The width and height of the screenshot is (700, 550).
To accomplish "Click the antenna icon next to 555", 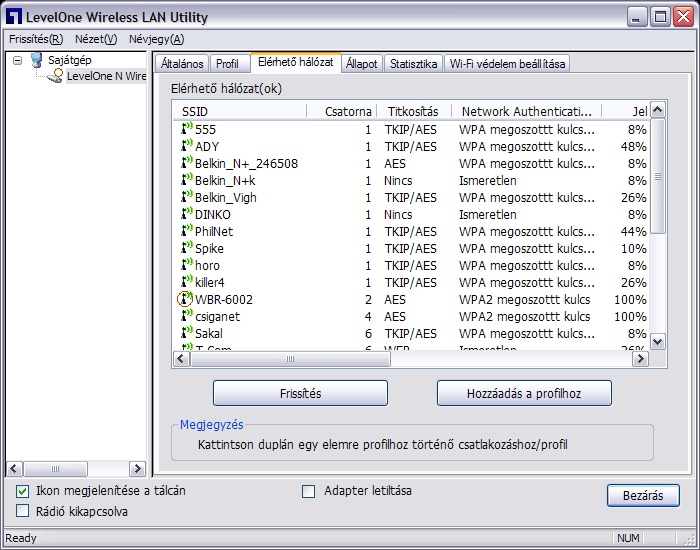I will (187, 129).
